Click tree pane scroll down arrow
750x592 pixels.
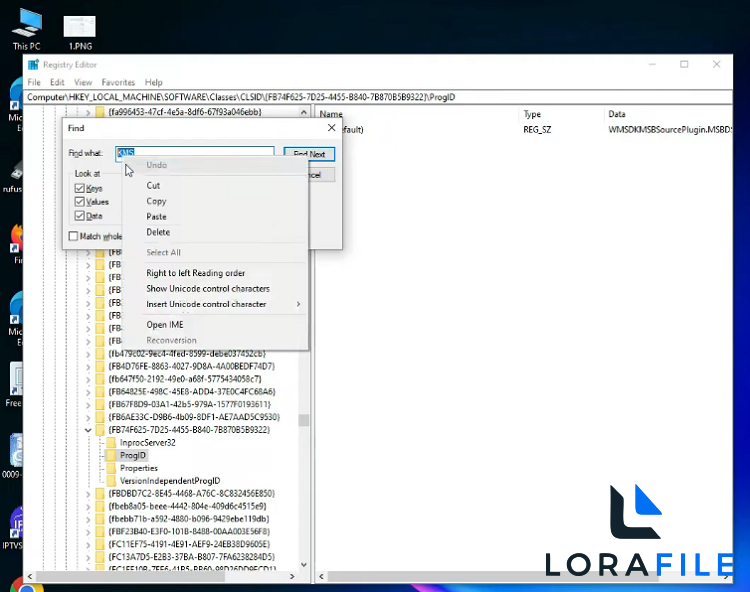(x=303, y=565)
